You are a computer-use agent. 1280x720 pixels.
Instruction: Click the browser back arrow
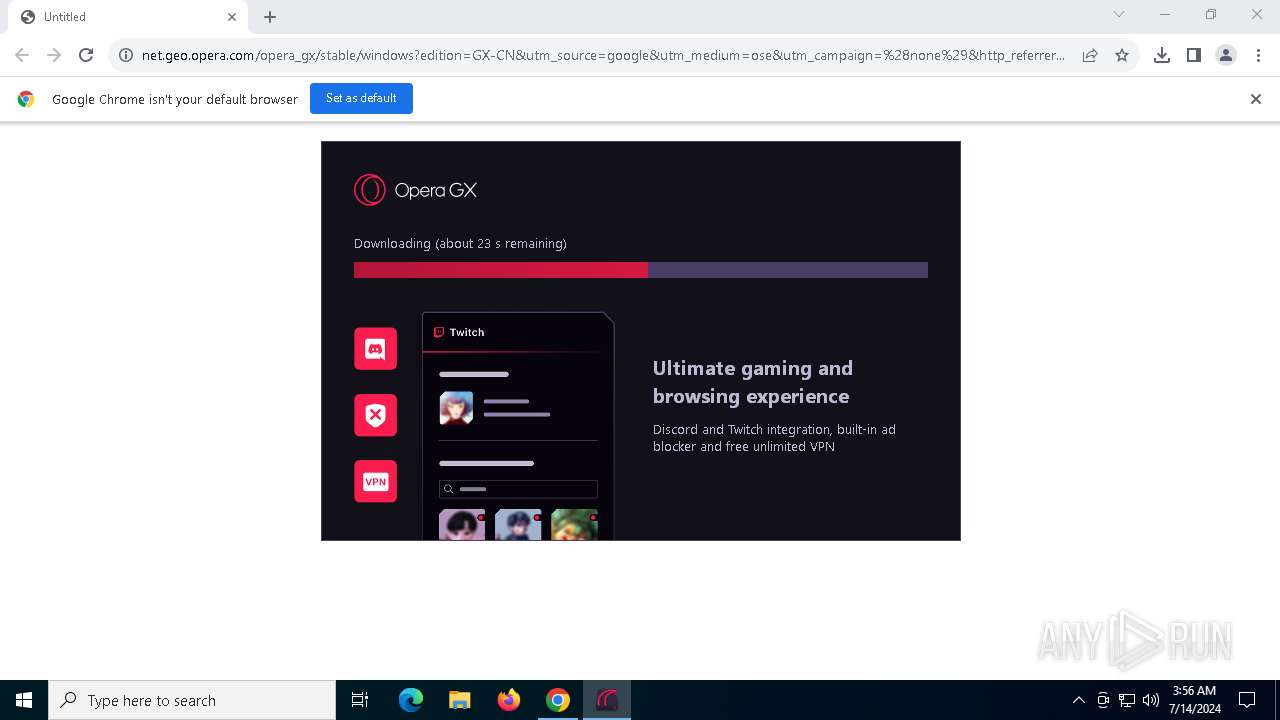point(22,55)
